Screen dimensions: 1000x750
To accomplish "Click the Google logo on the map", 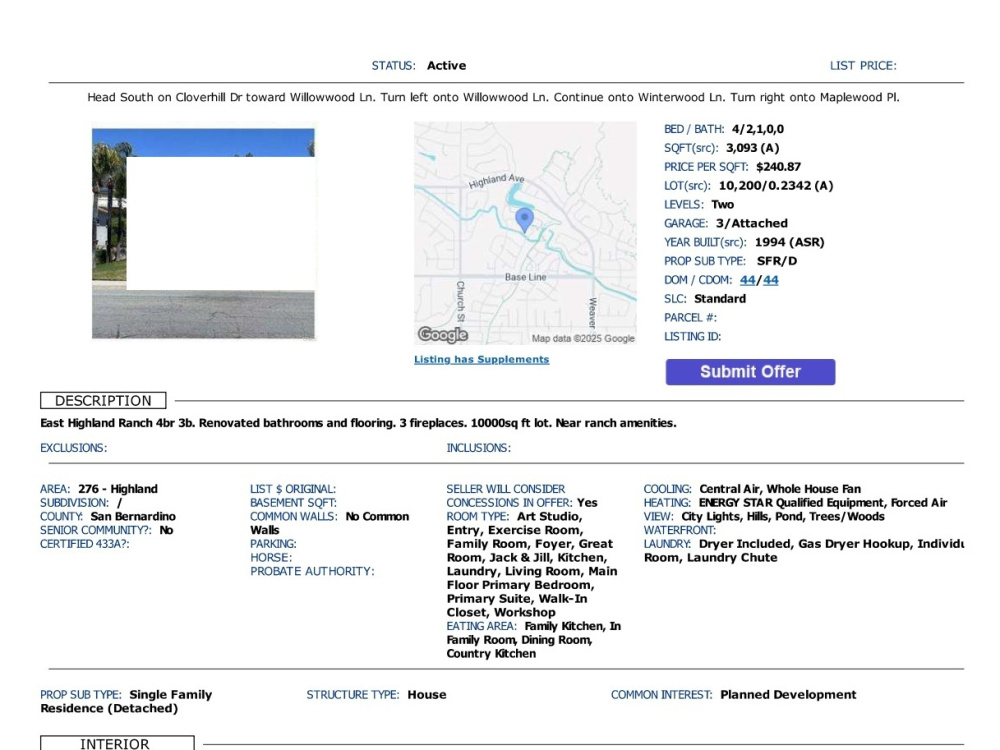I will (x=443, y=334).
